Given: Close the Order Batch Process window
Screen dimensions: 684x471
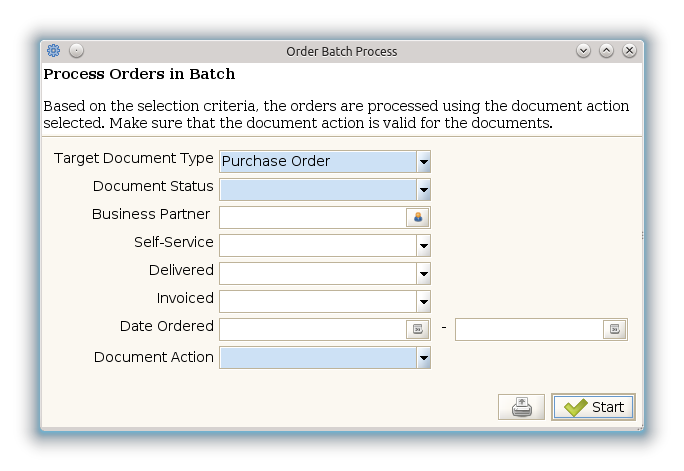Looking at the screenshot, I should (630, 51).
